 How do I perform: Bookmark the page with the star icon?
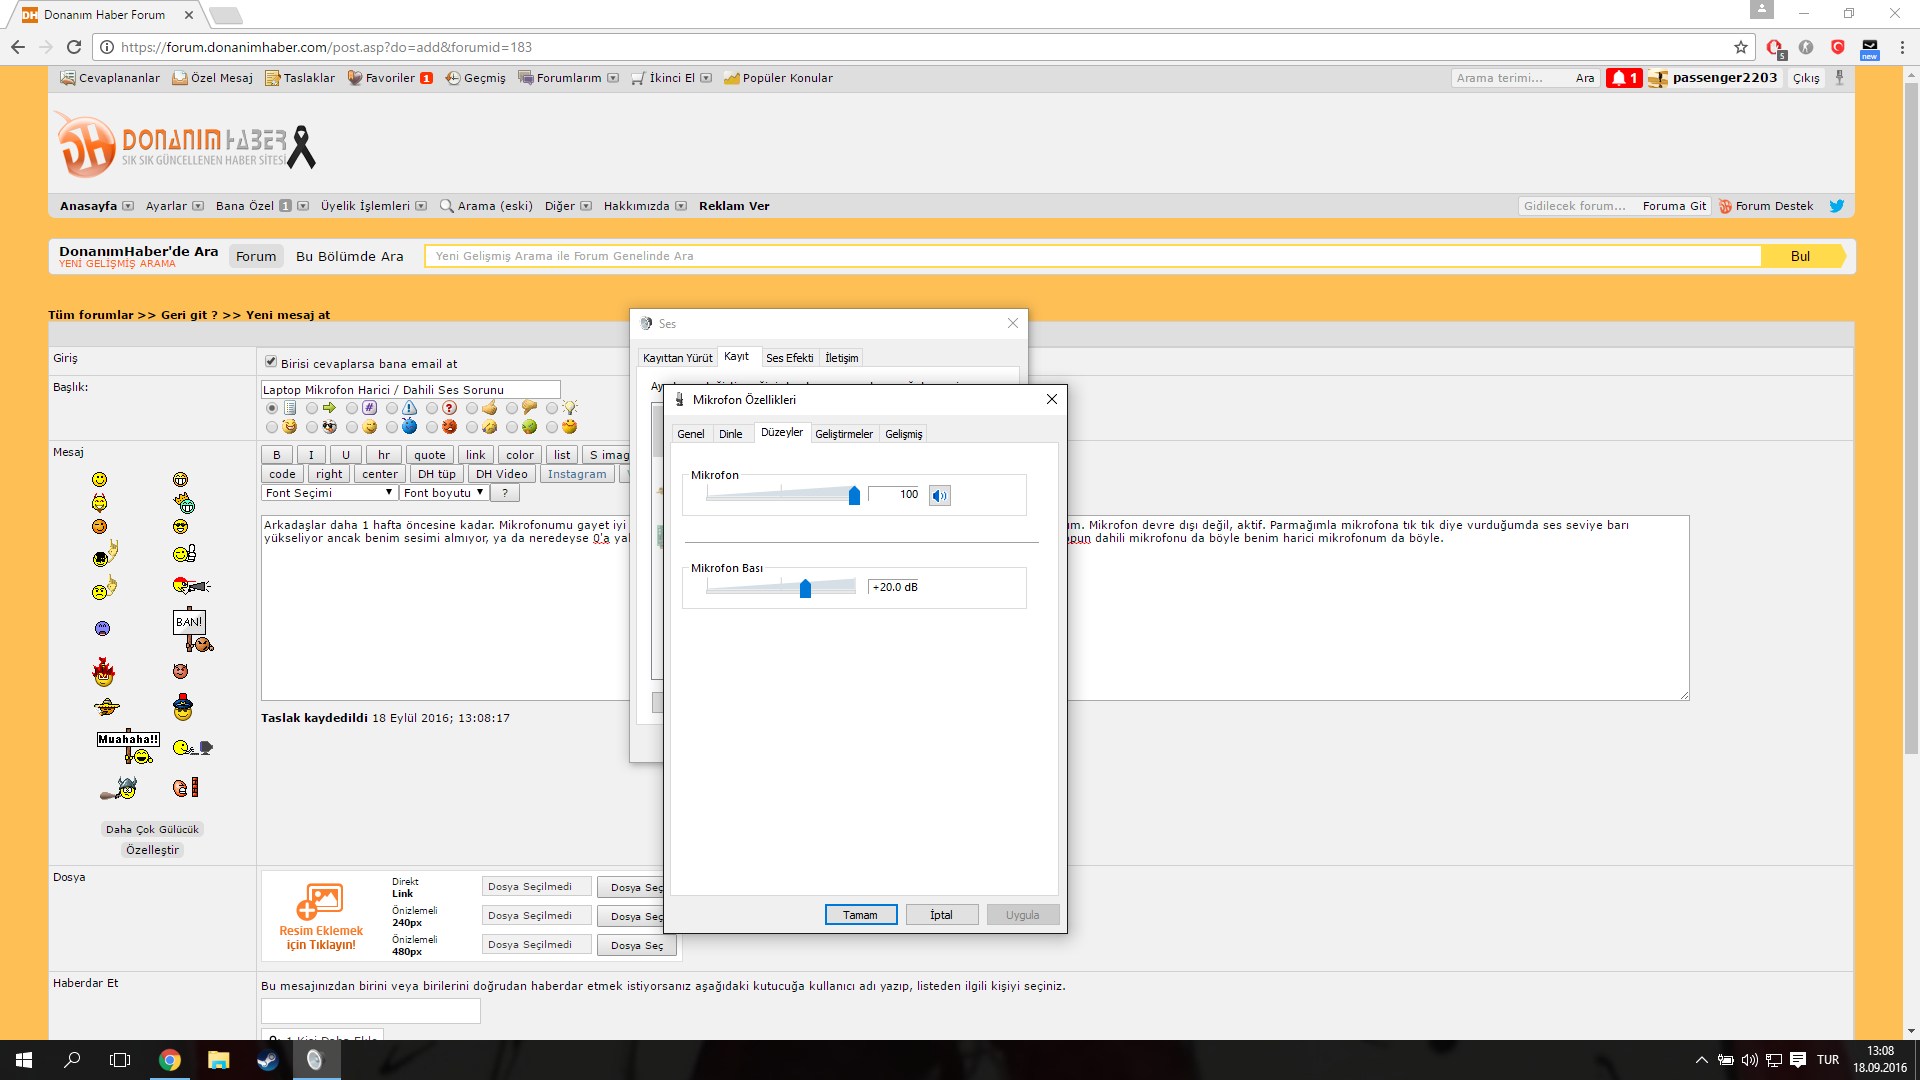tap(1741, 47)
